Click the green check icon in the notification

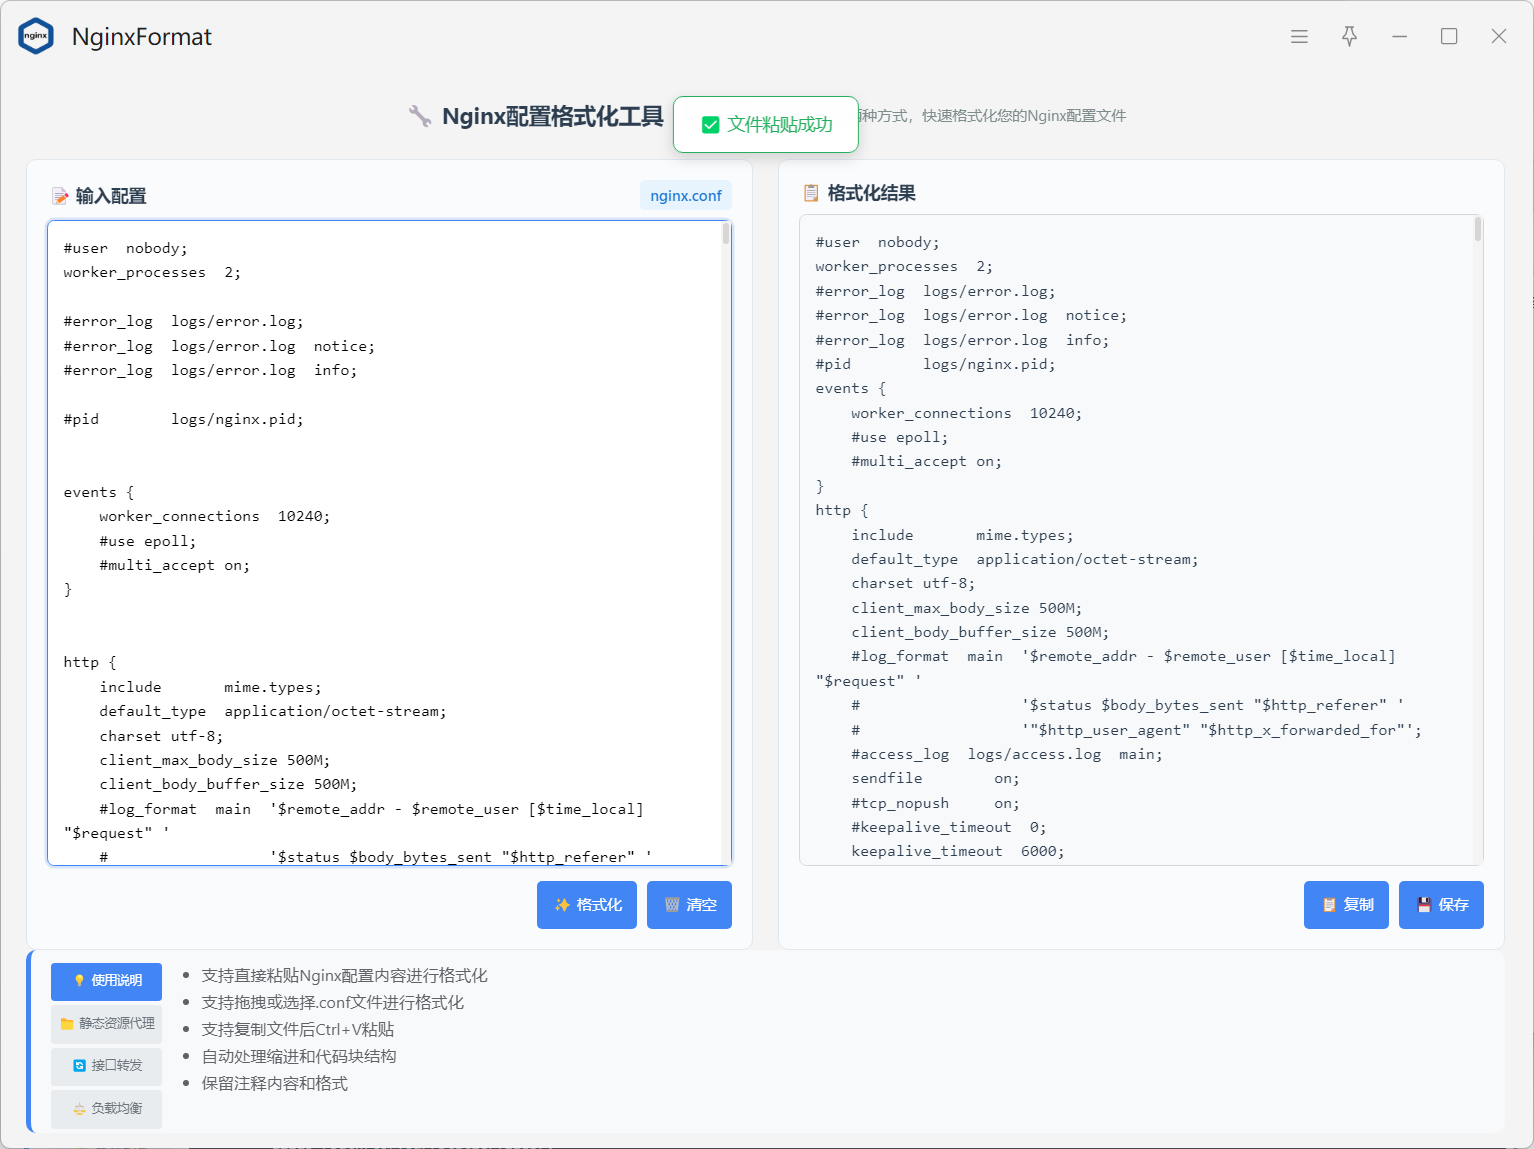coord(711,125)
